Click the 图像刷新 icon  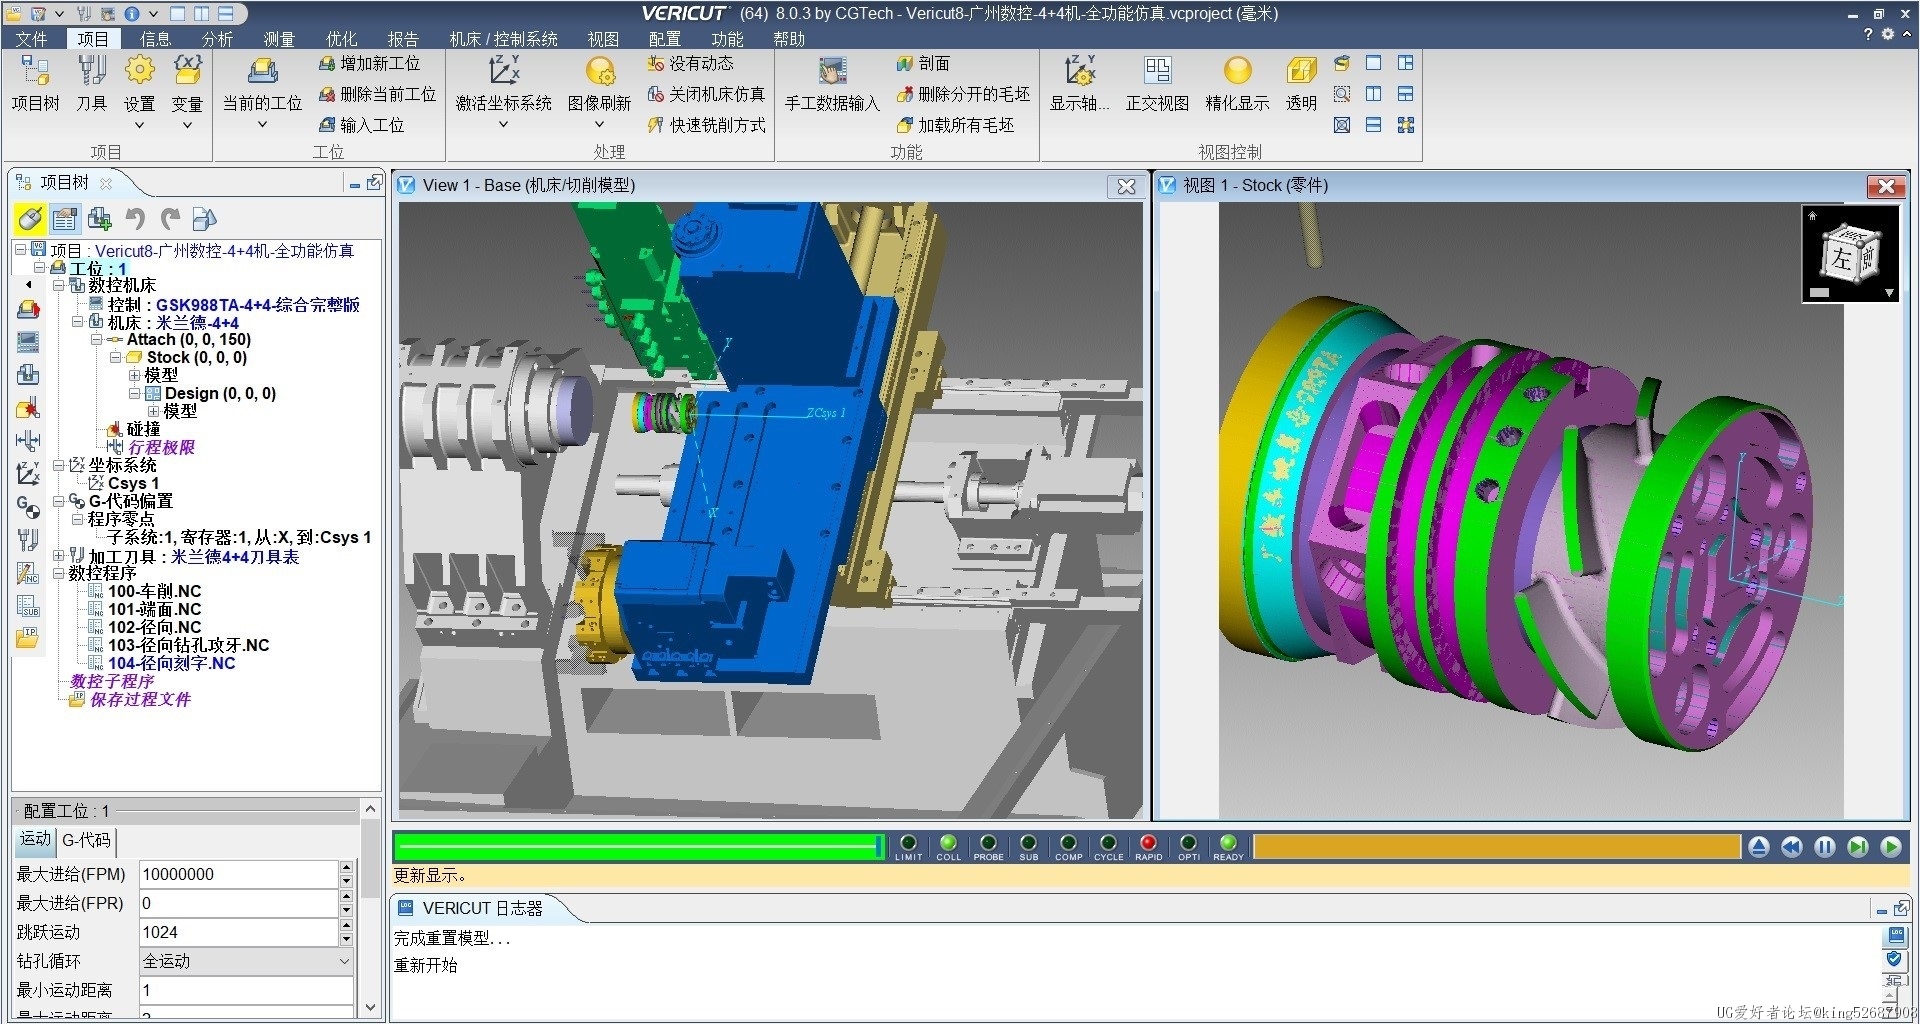coord(599,82)
